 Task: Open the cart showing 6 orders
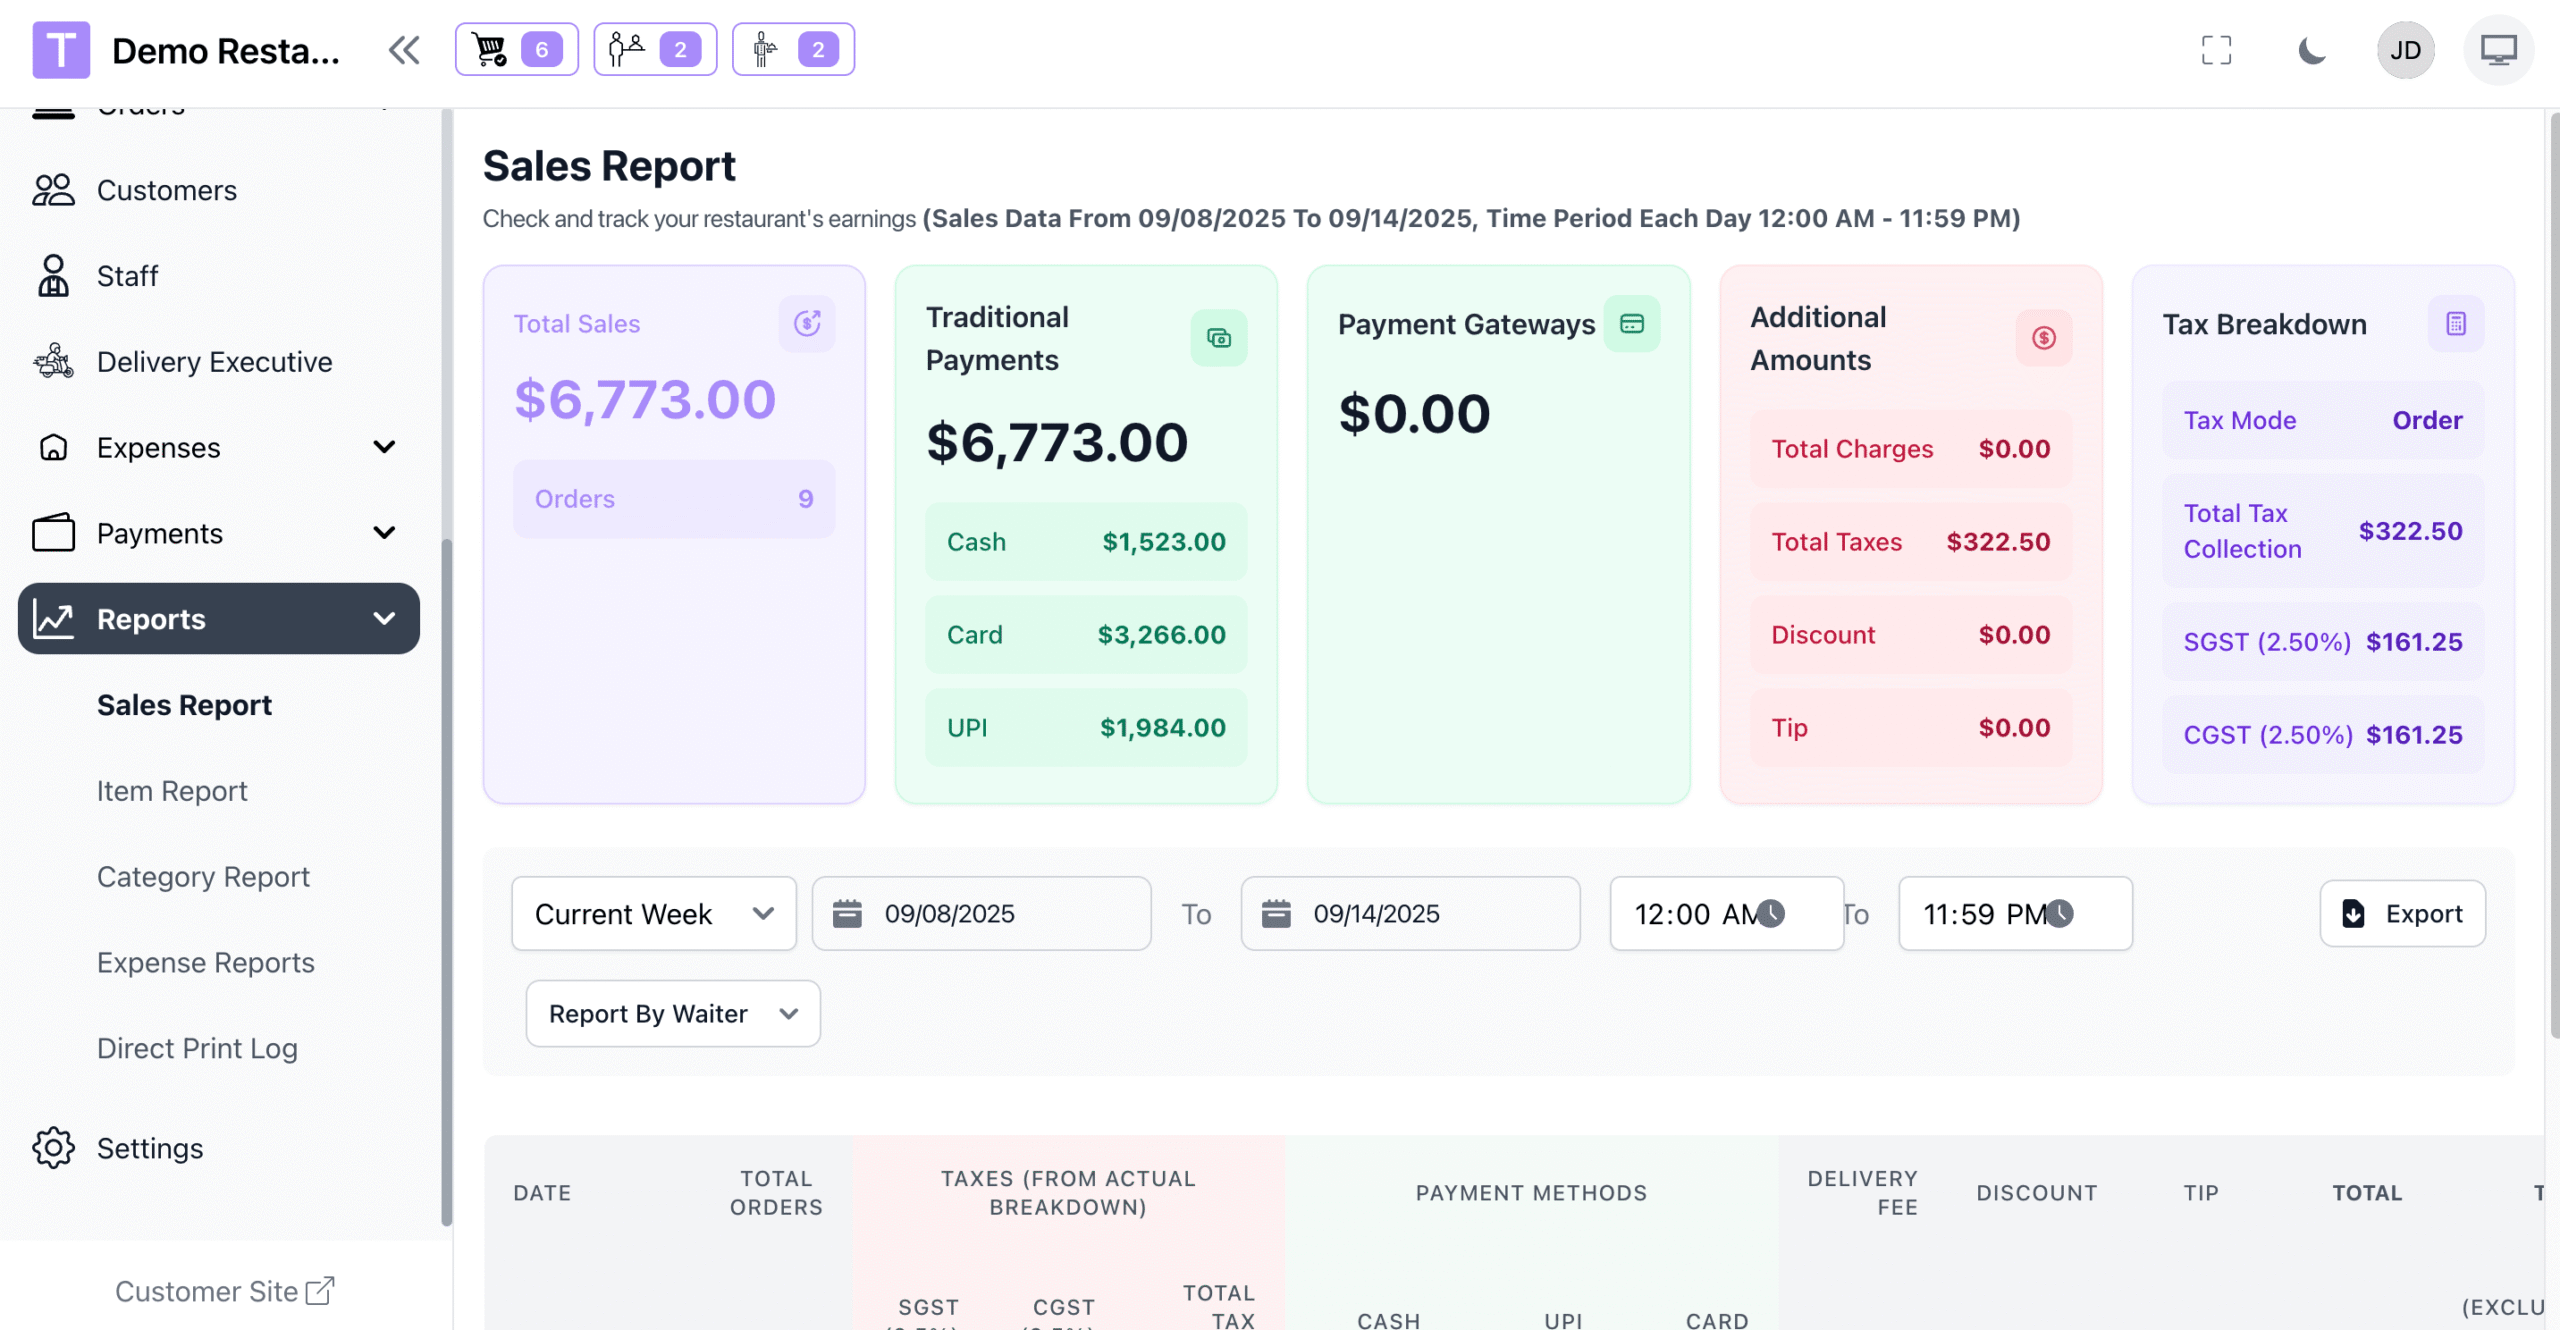pyautogui.click(x=516, y=48)
